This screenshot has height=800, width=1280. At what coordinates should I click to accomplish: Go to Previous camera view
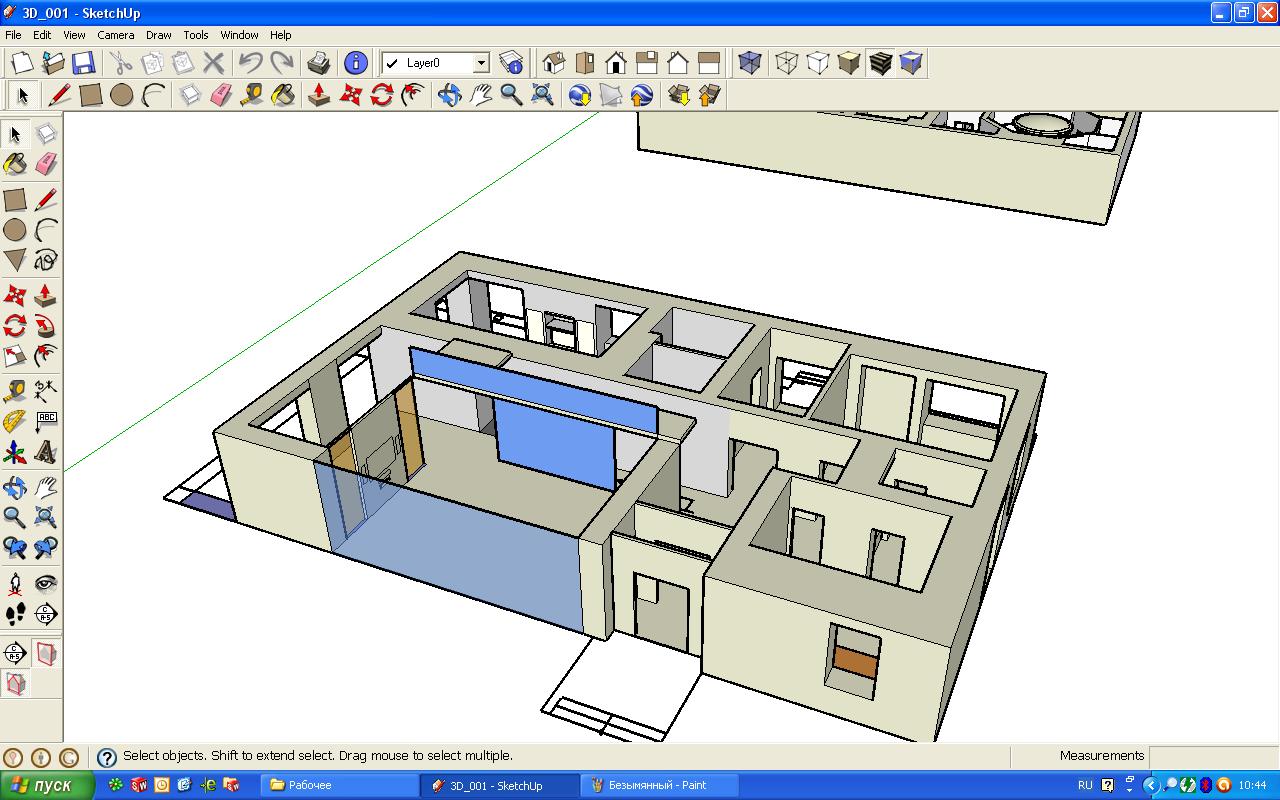pyautogui.click(x=15, y=548)
